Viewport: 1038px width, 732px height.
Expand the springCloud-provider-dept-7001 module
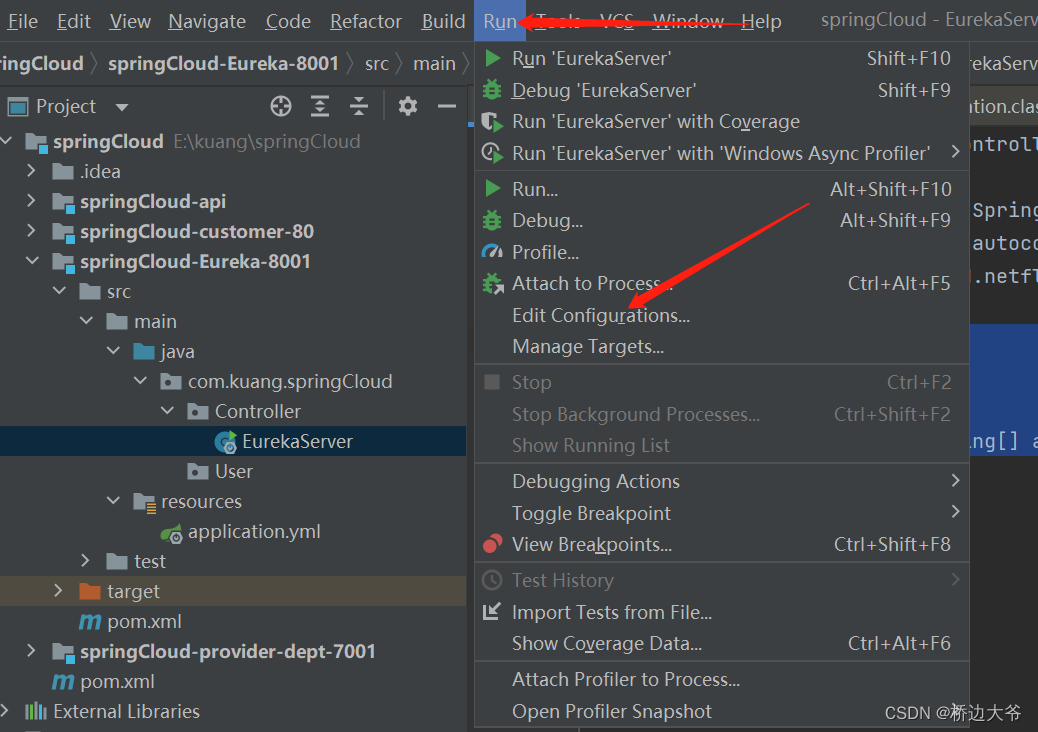31,651
